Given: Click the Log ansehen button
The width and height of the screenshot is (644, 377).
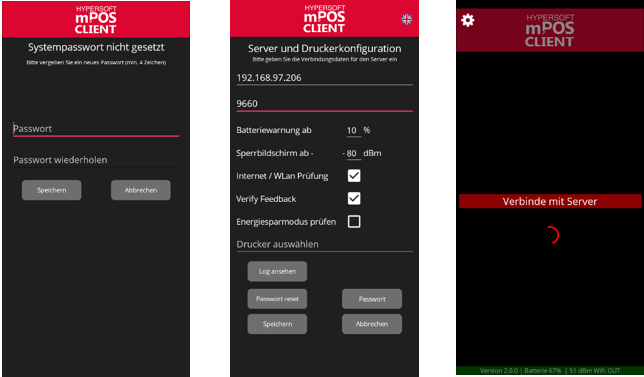Looking at the screenshot, I should click(277, 271).
